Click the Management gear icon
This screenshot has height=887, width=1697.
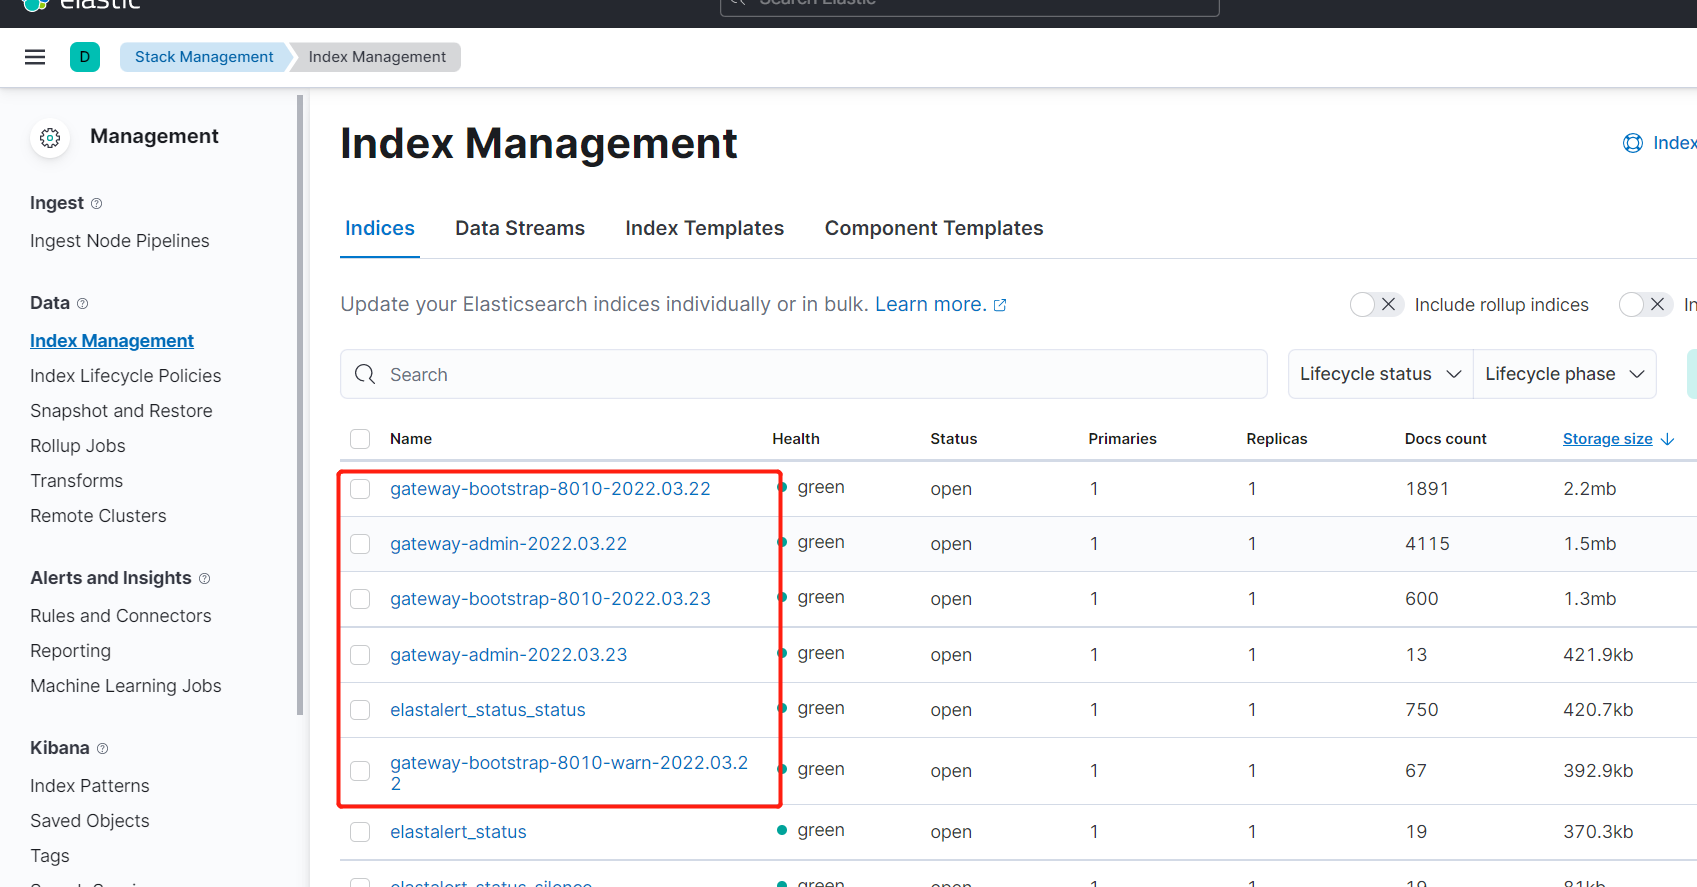(x=50, y=138)
